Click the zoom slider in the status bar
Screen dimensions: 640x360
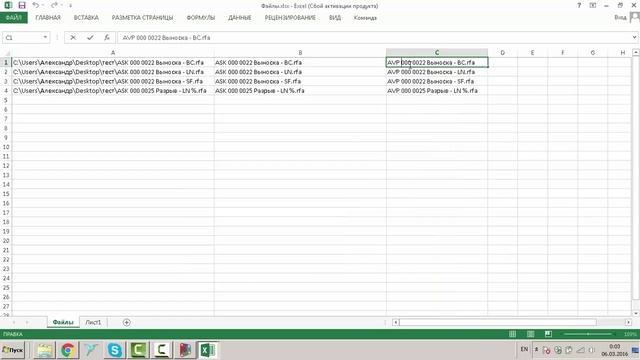[x=588, y=334]
